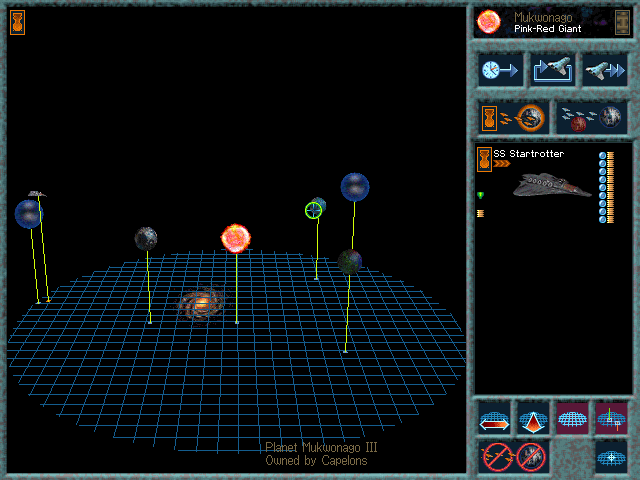
Task: Click the ship fast-forward arrows button
Action: tap(604, 70)
